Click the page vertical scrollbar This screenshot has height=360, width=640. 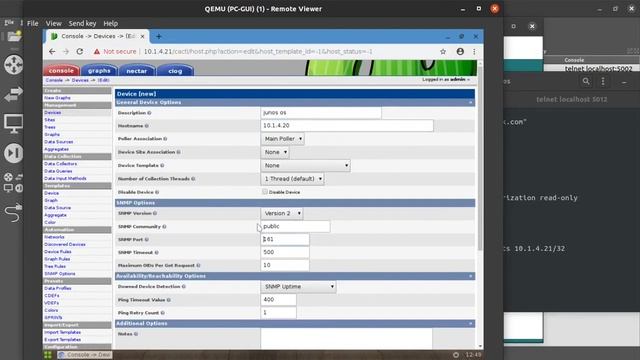tap(480, 158)
